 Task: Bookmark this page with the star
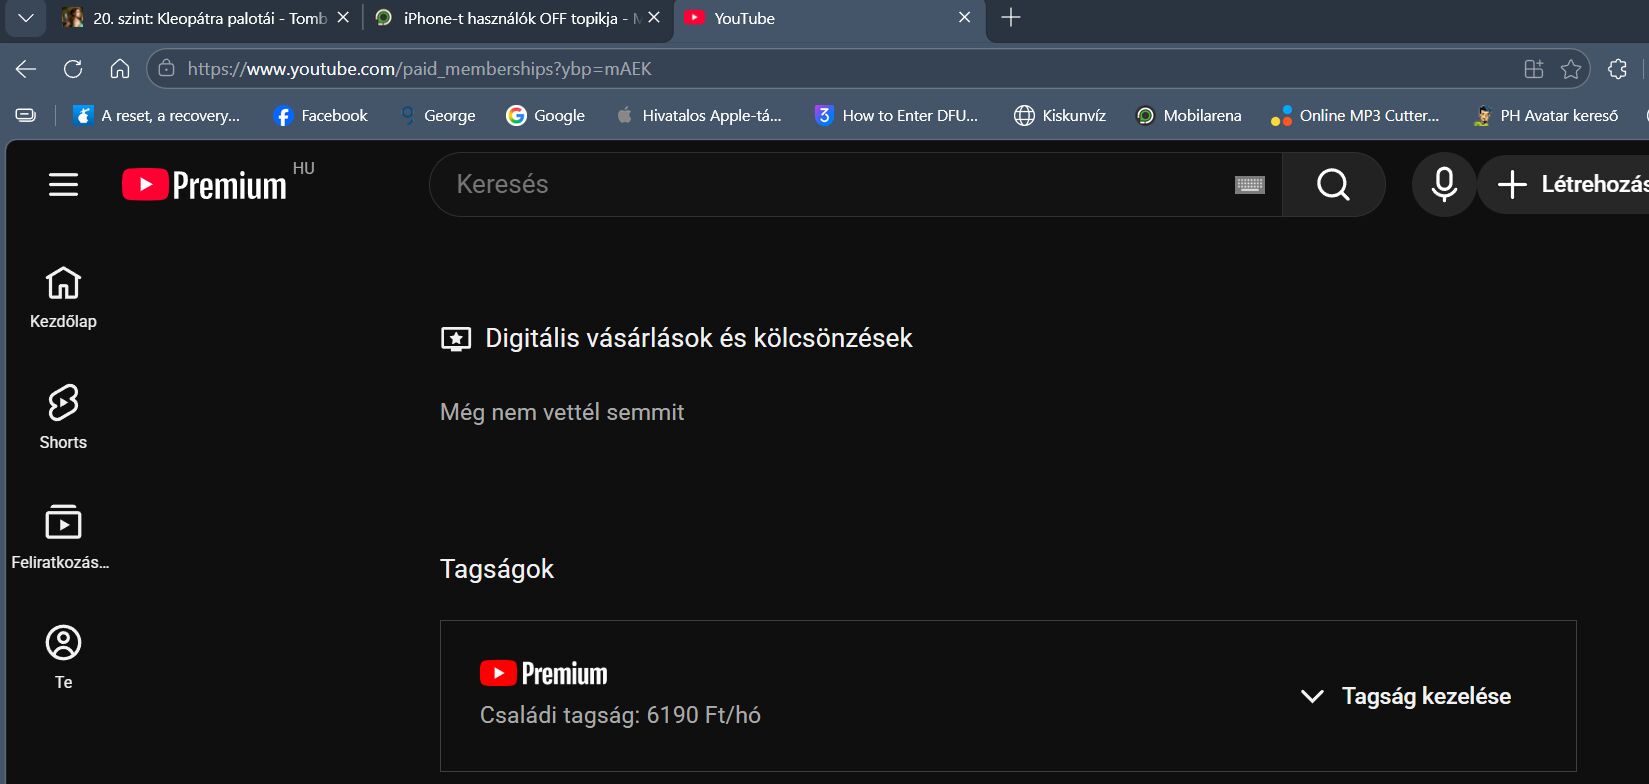(1571, 69)
